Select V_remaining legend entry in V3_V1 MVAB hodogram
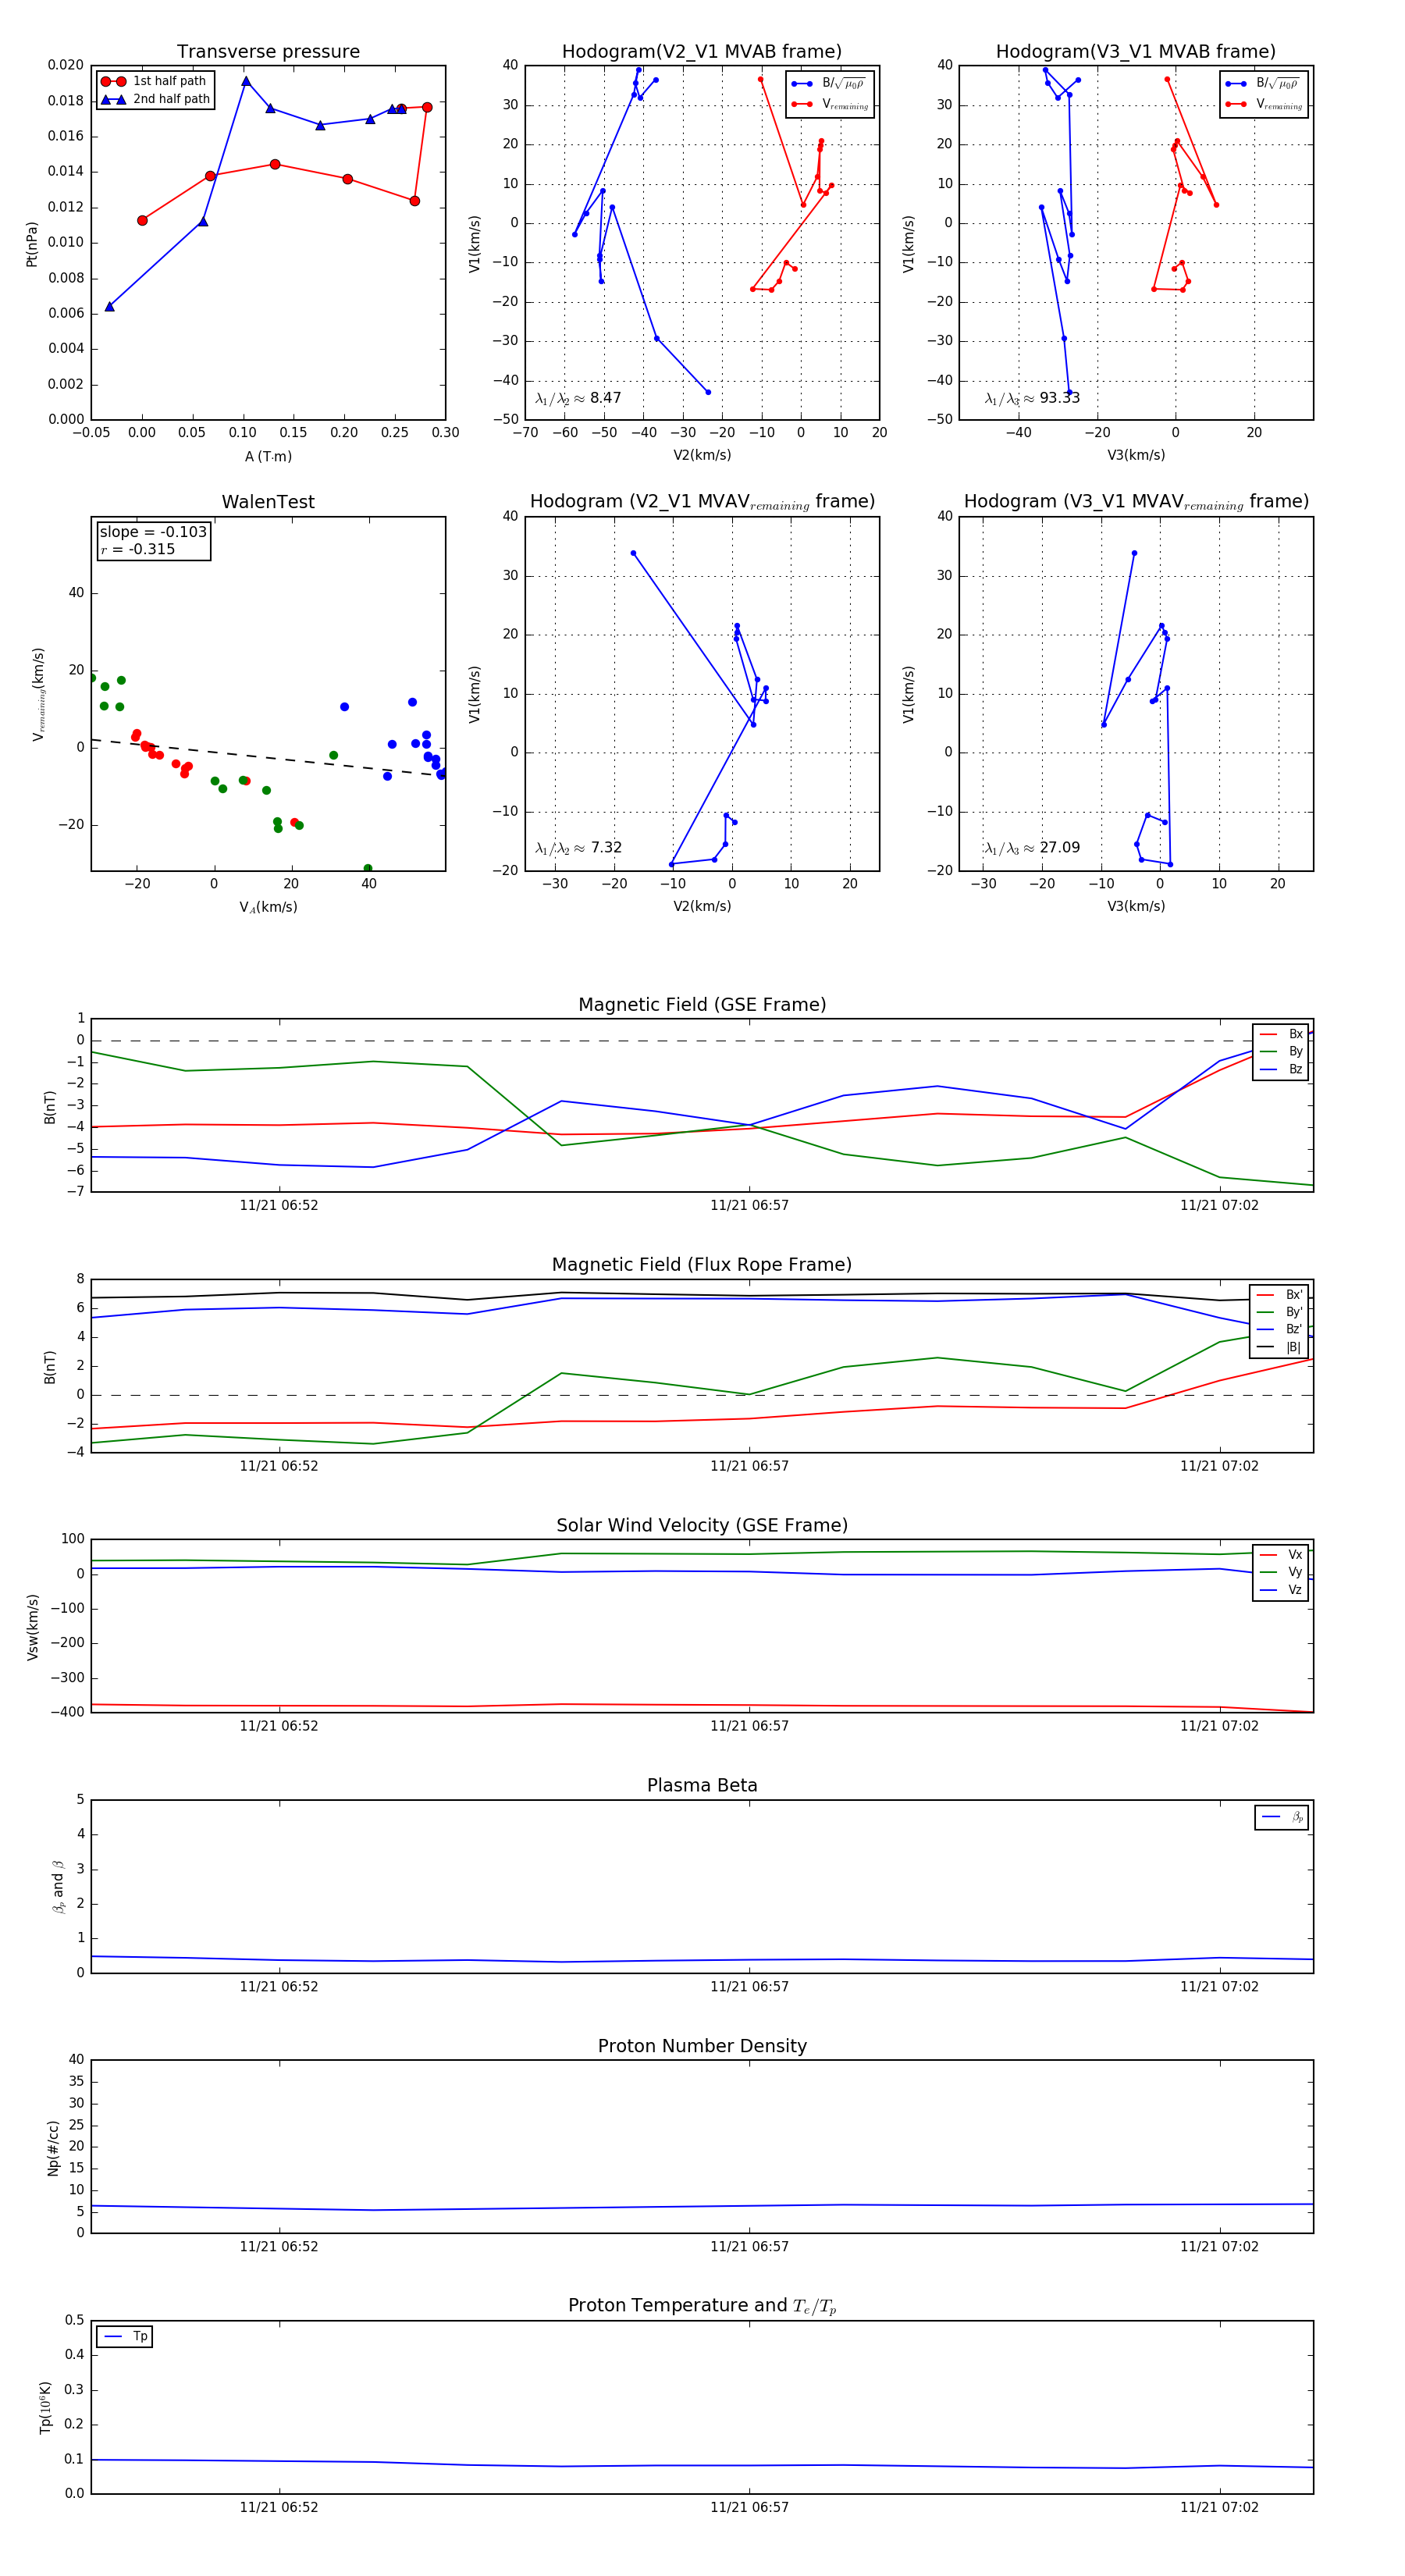Image resolution: width=1405 pixels, height=2576 pixels. 1264,104
